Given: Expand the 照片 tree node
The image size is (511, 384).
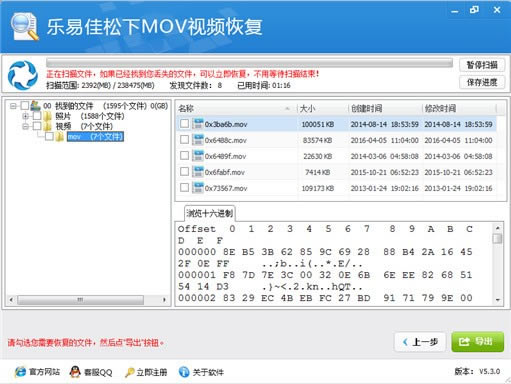Looking at the screenshot, I should click(26, 116).
